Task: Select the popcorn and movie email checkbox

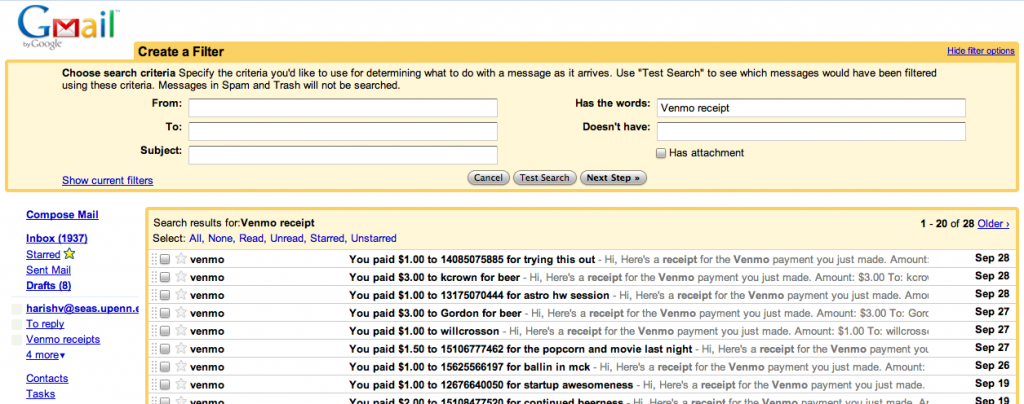Action: (165, 349)
